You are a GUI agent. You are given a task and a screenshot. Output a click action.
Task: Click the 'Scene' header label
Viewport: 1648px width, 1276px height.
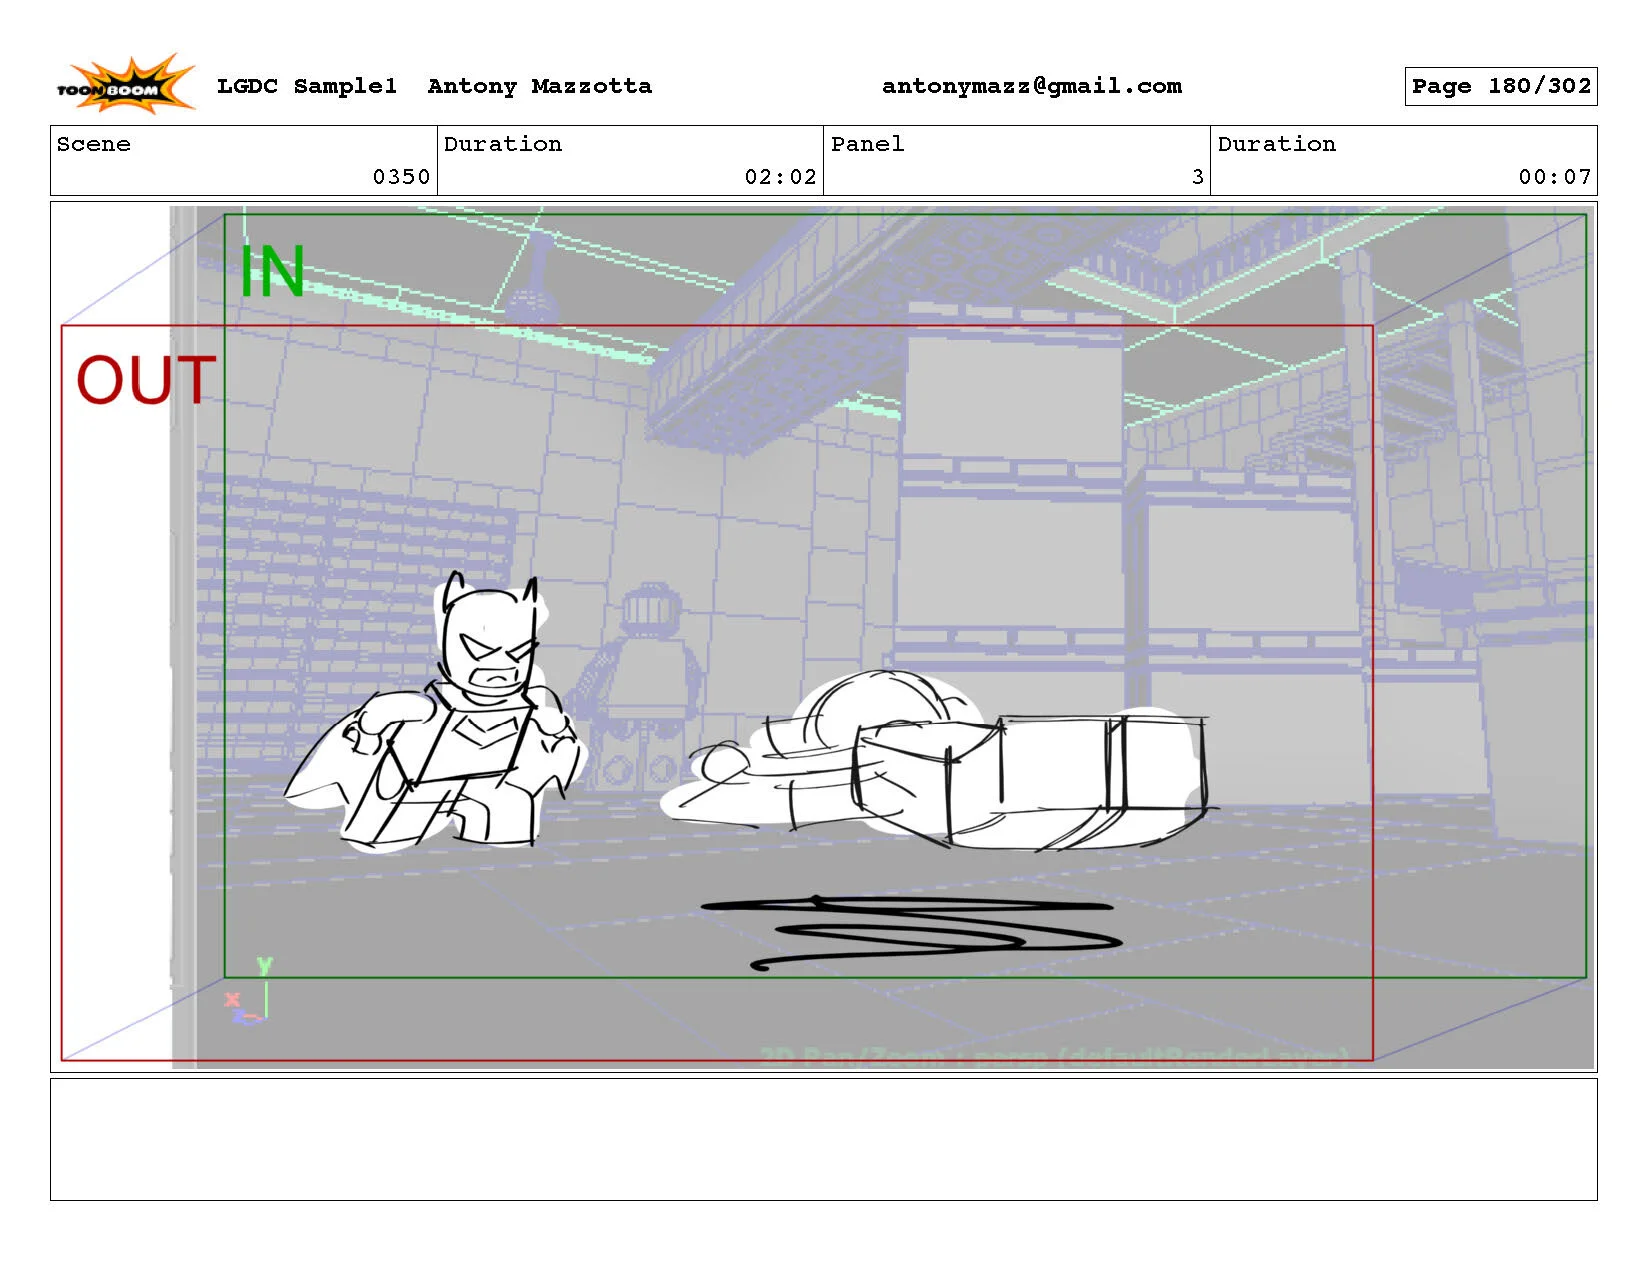click(x=94, y=144)
